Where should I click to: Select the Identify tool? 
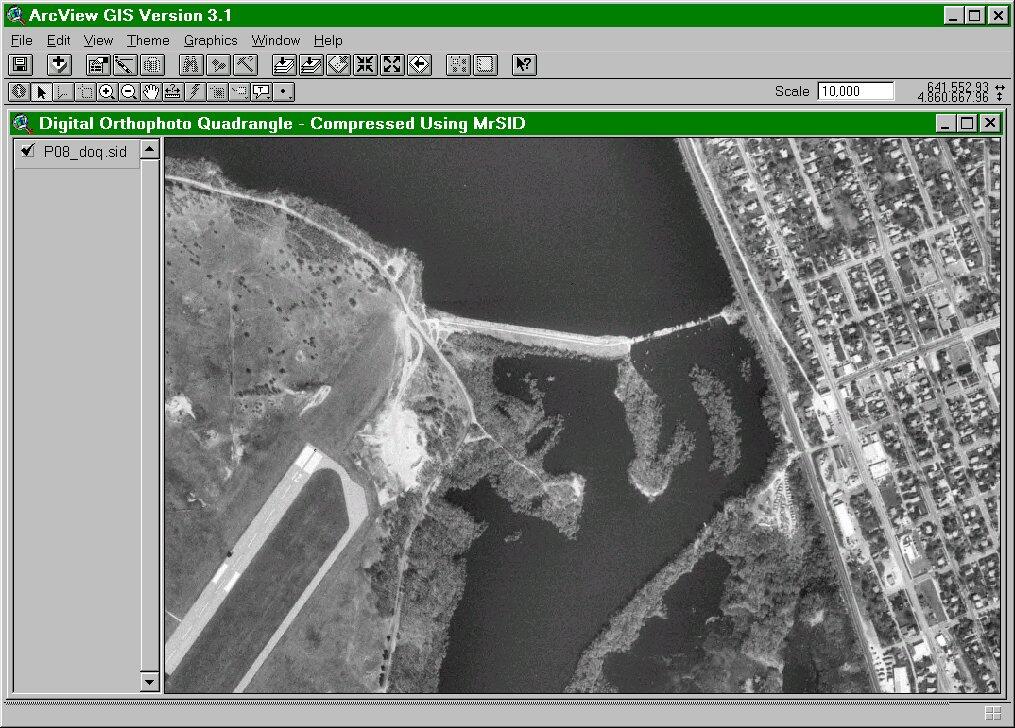(x=18, y=91)
